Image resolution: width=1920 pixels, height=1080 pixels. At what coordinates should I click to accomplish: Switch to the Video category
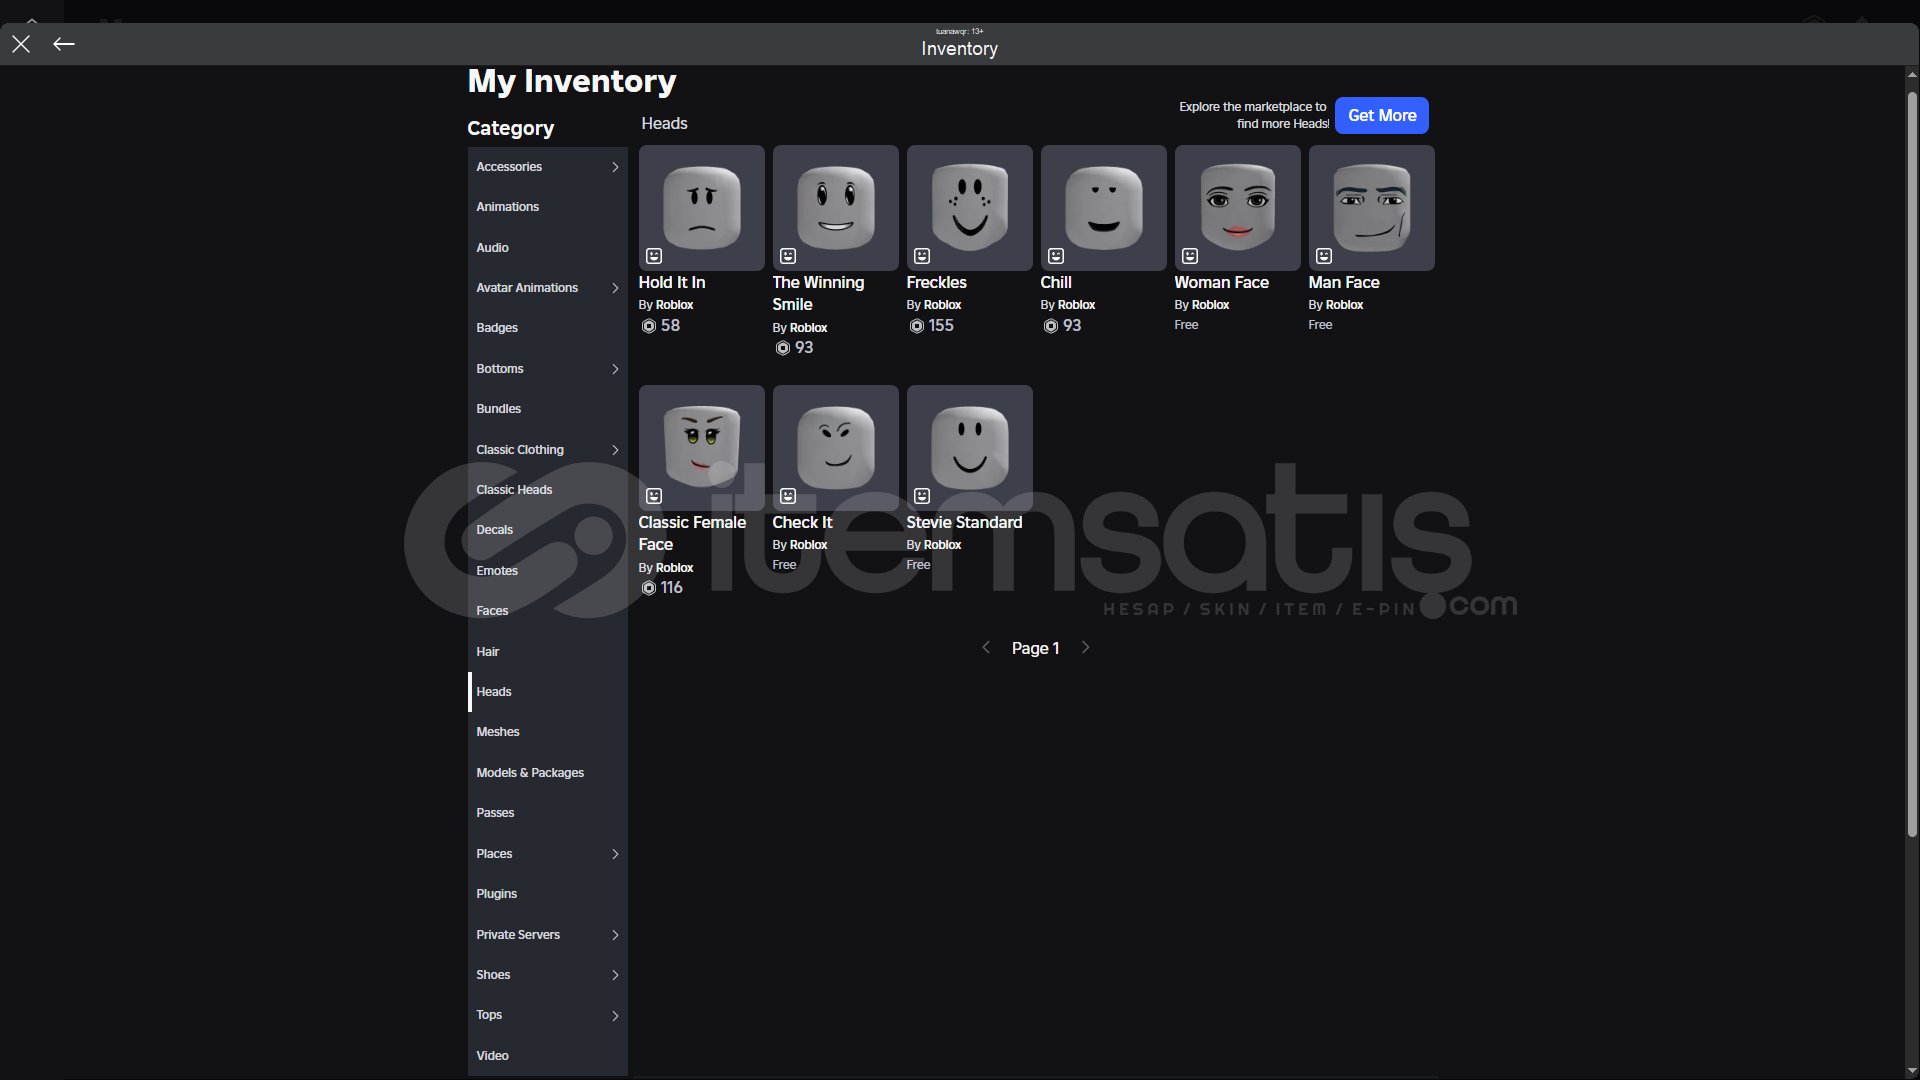[548, 1056]
